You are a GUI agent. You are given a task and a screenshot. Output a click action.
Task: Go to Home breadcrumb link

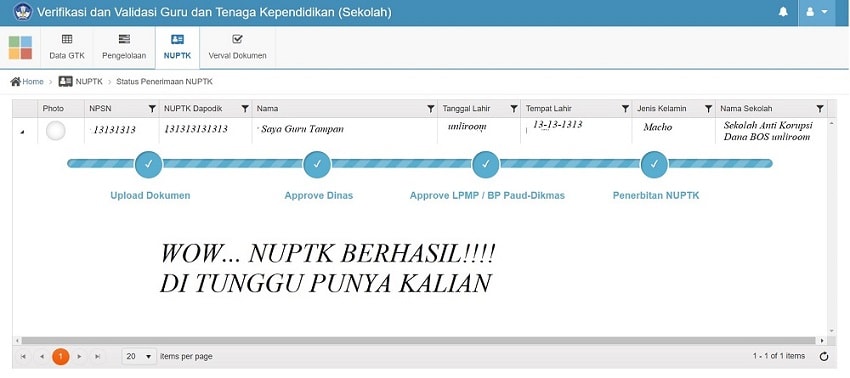27,82
